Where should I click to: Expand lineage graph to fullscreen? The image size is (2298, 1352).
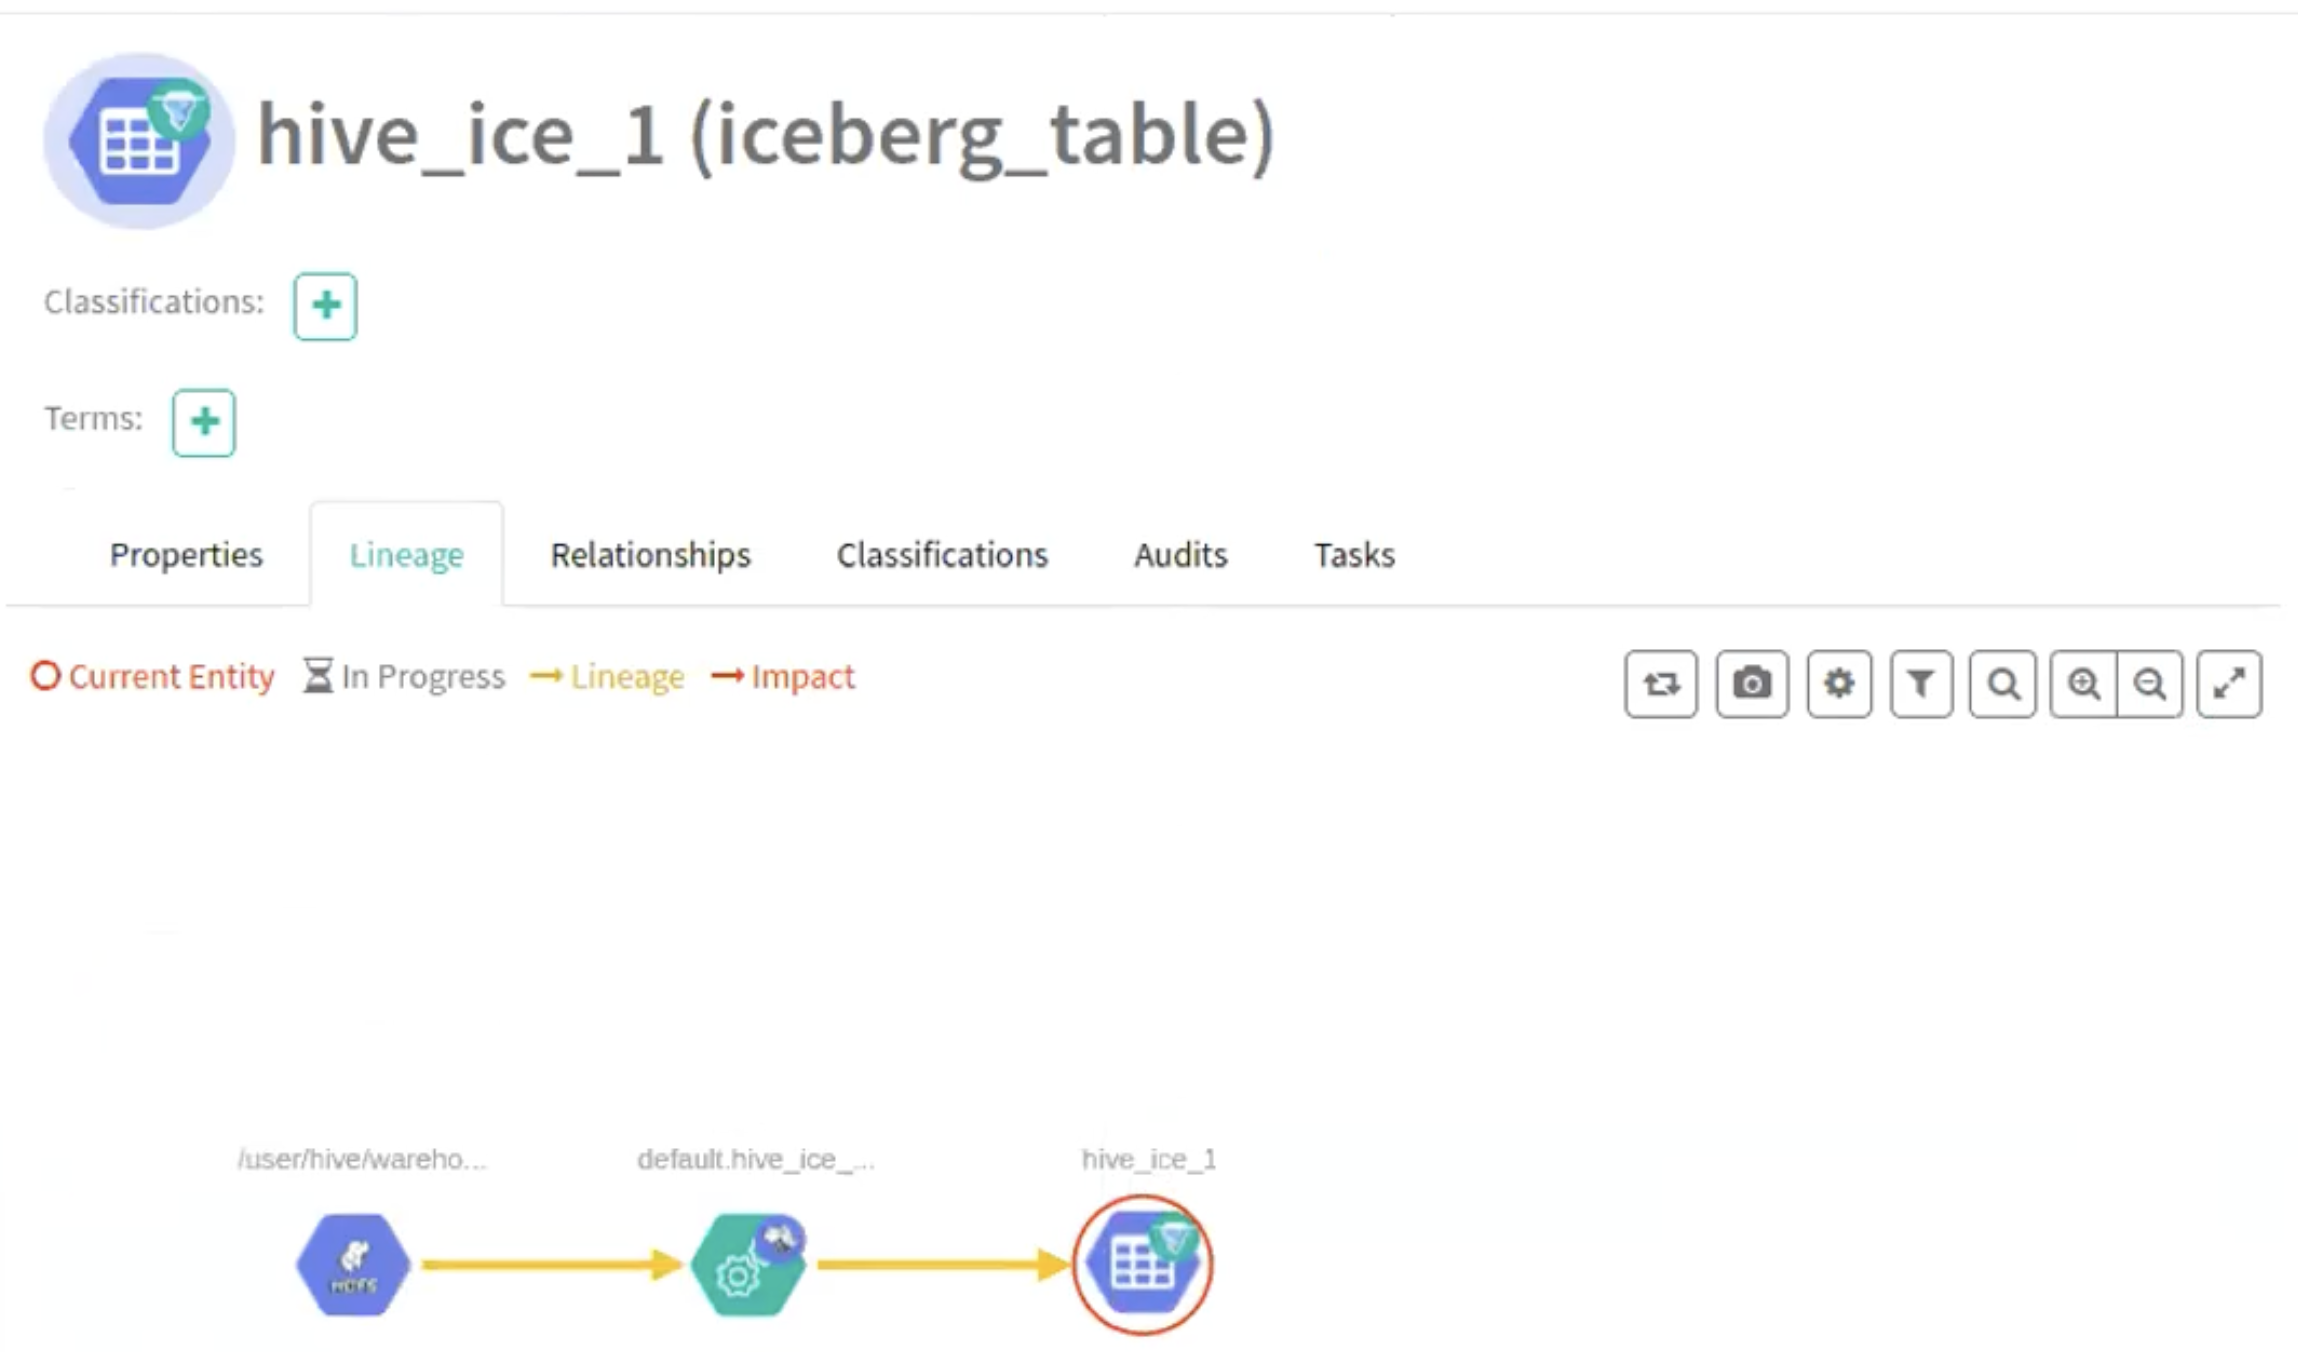tap(2229, 684)
